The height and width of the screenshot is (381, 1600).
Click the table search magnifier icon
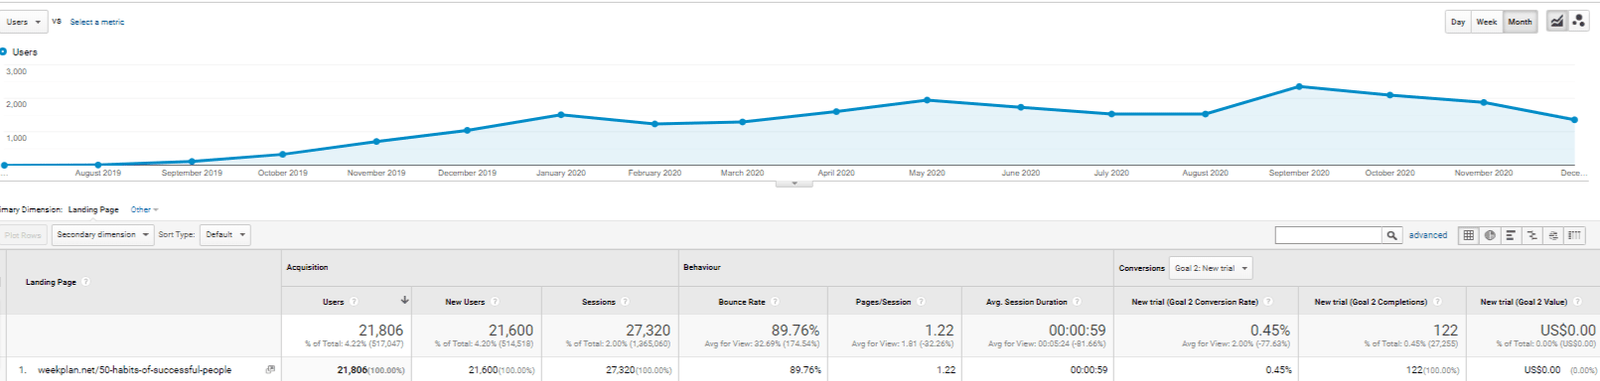point(1391,235)
